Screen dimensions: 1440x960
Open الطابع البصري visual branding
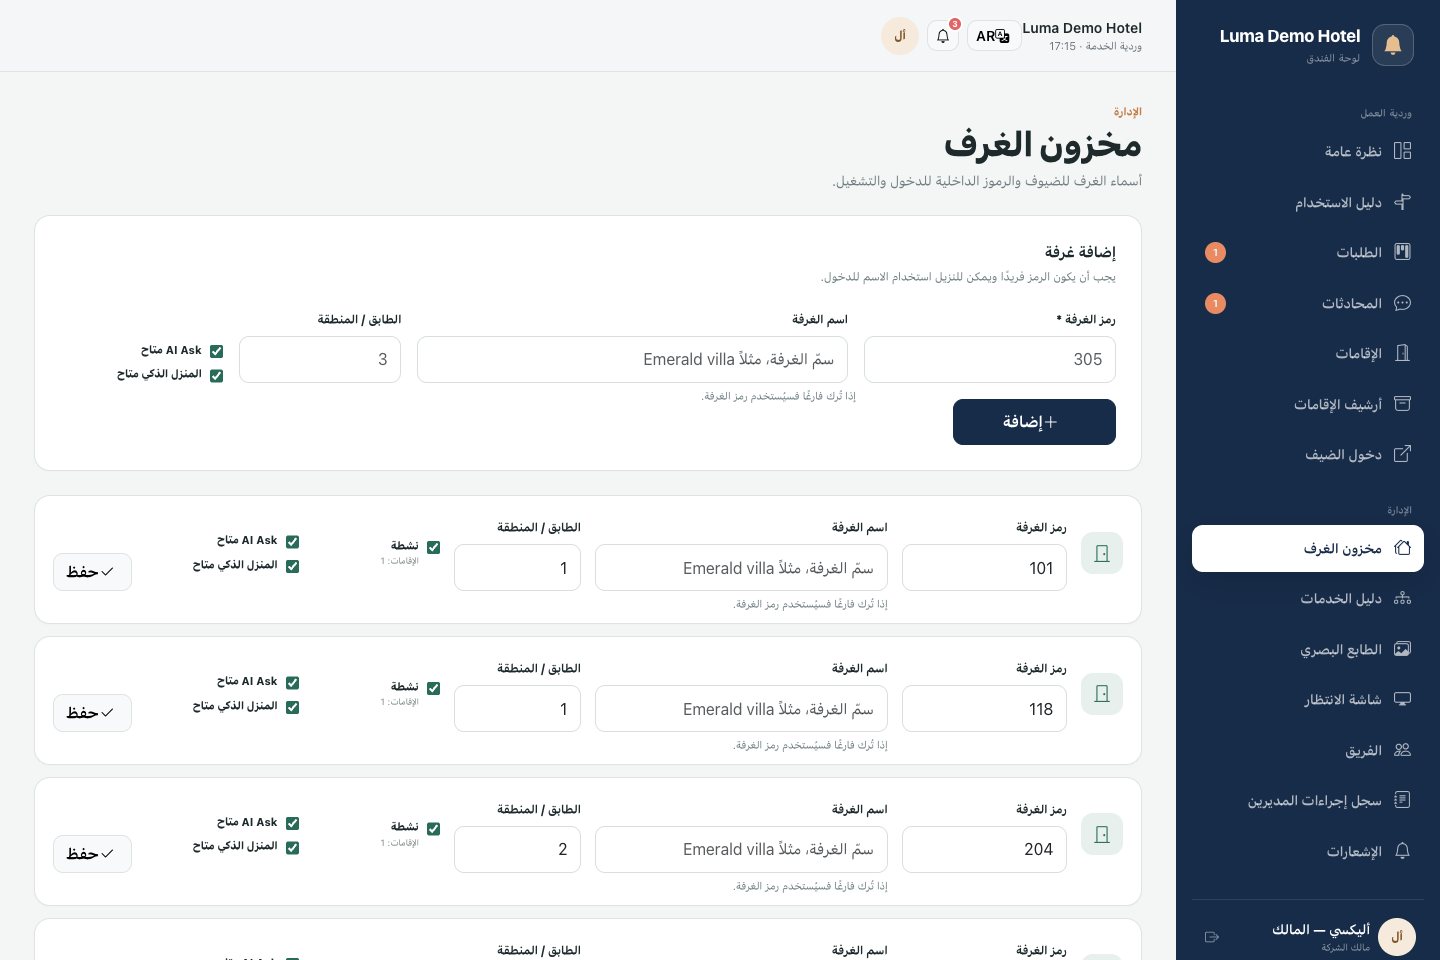coord(1308,649)
